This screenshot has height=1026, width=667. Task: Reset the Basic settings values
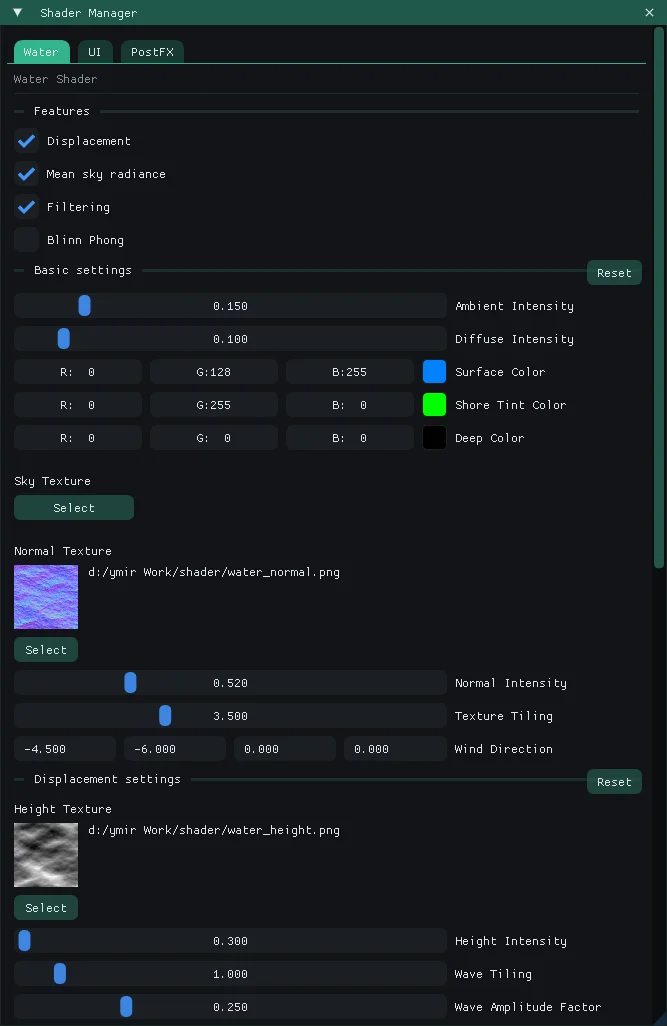(613, 272)
